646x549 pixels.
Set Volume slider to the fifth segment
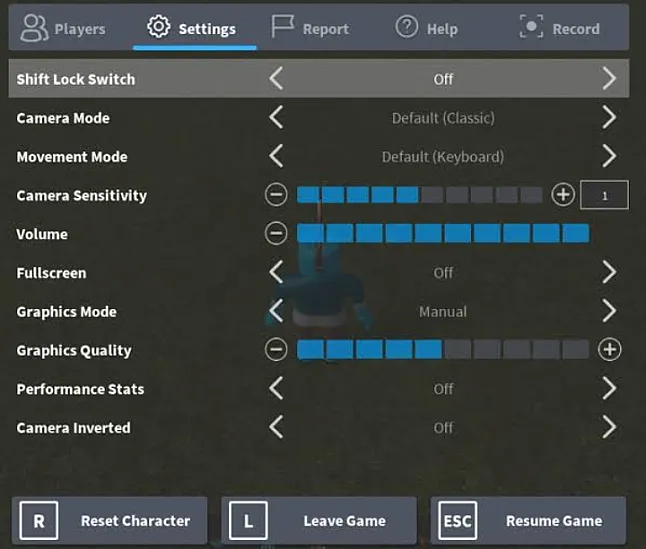[428, 234]
